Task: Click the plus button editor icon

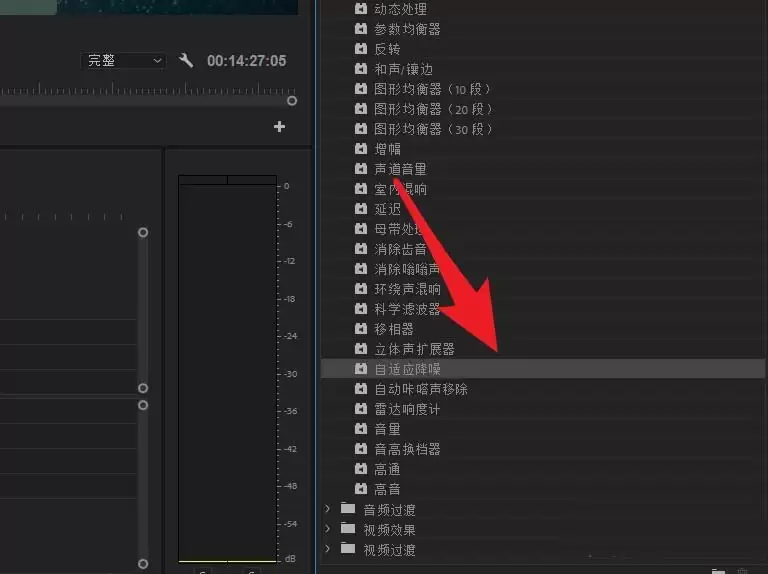Action: tap(279, 126)
